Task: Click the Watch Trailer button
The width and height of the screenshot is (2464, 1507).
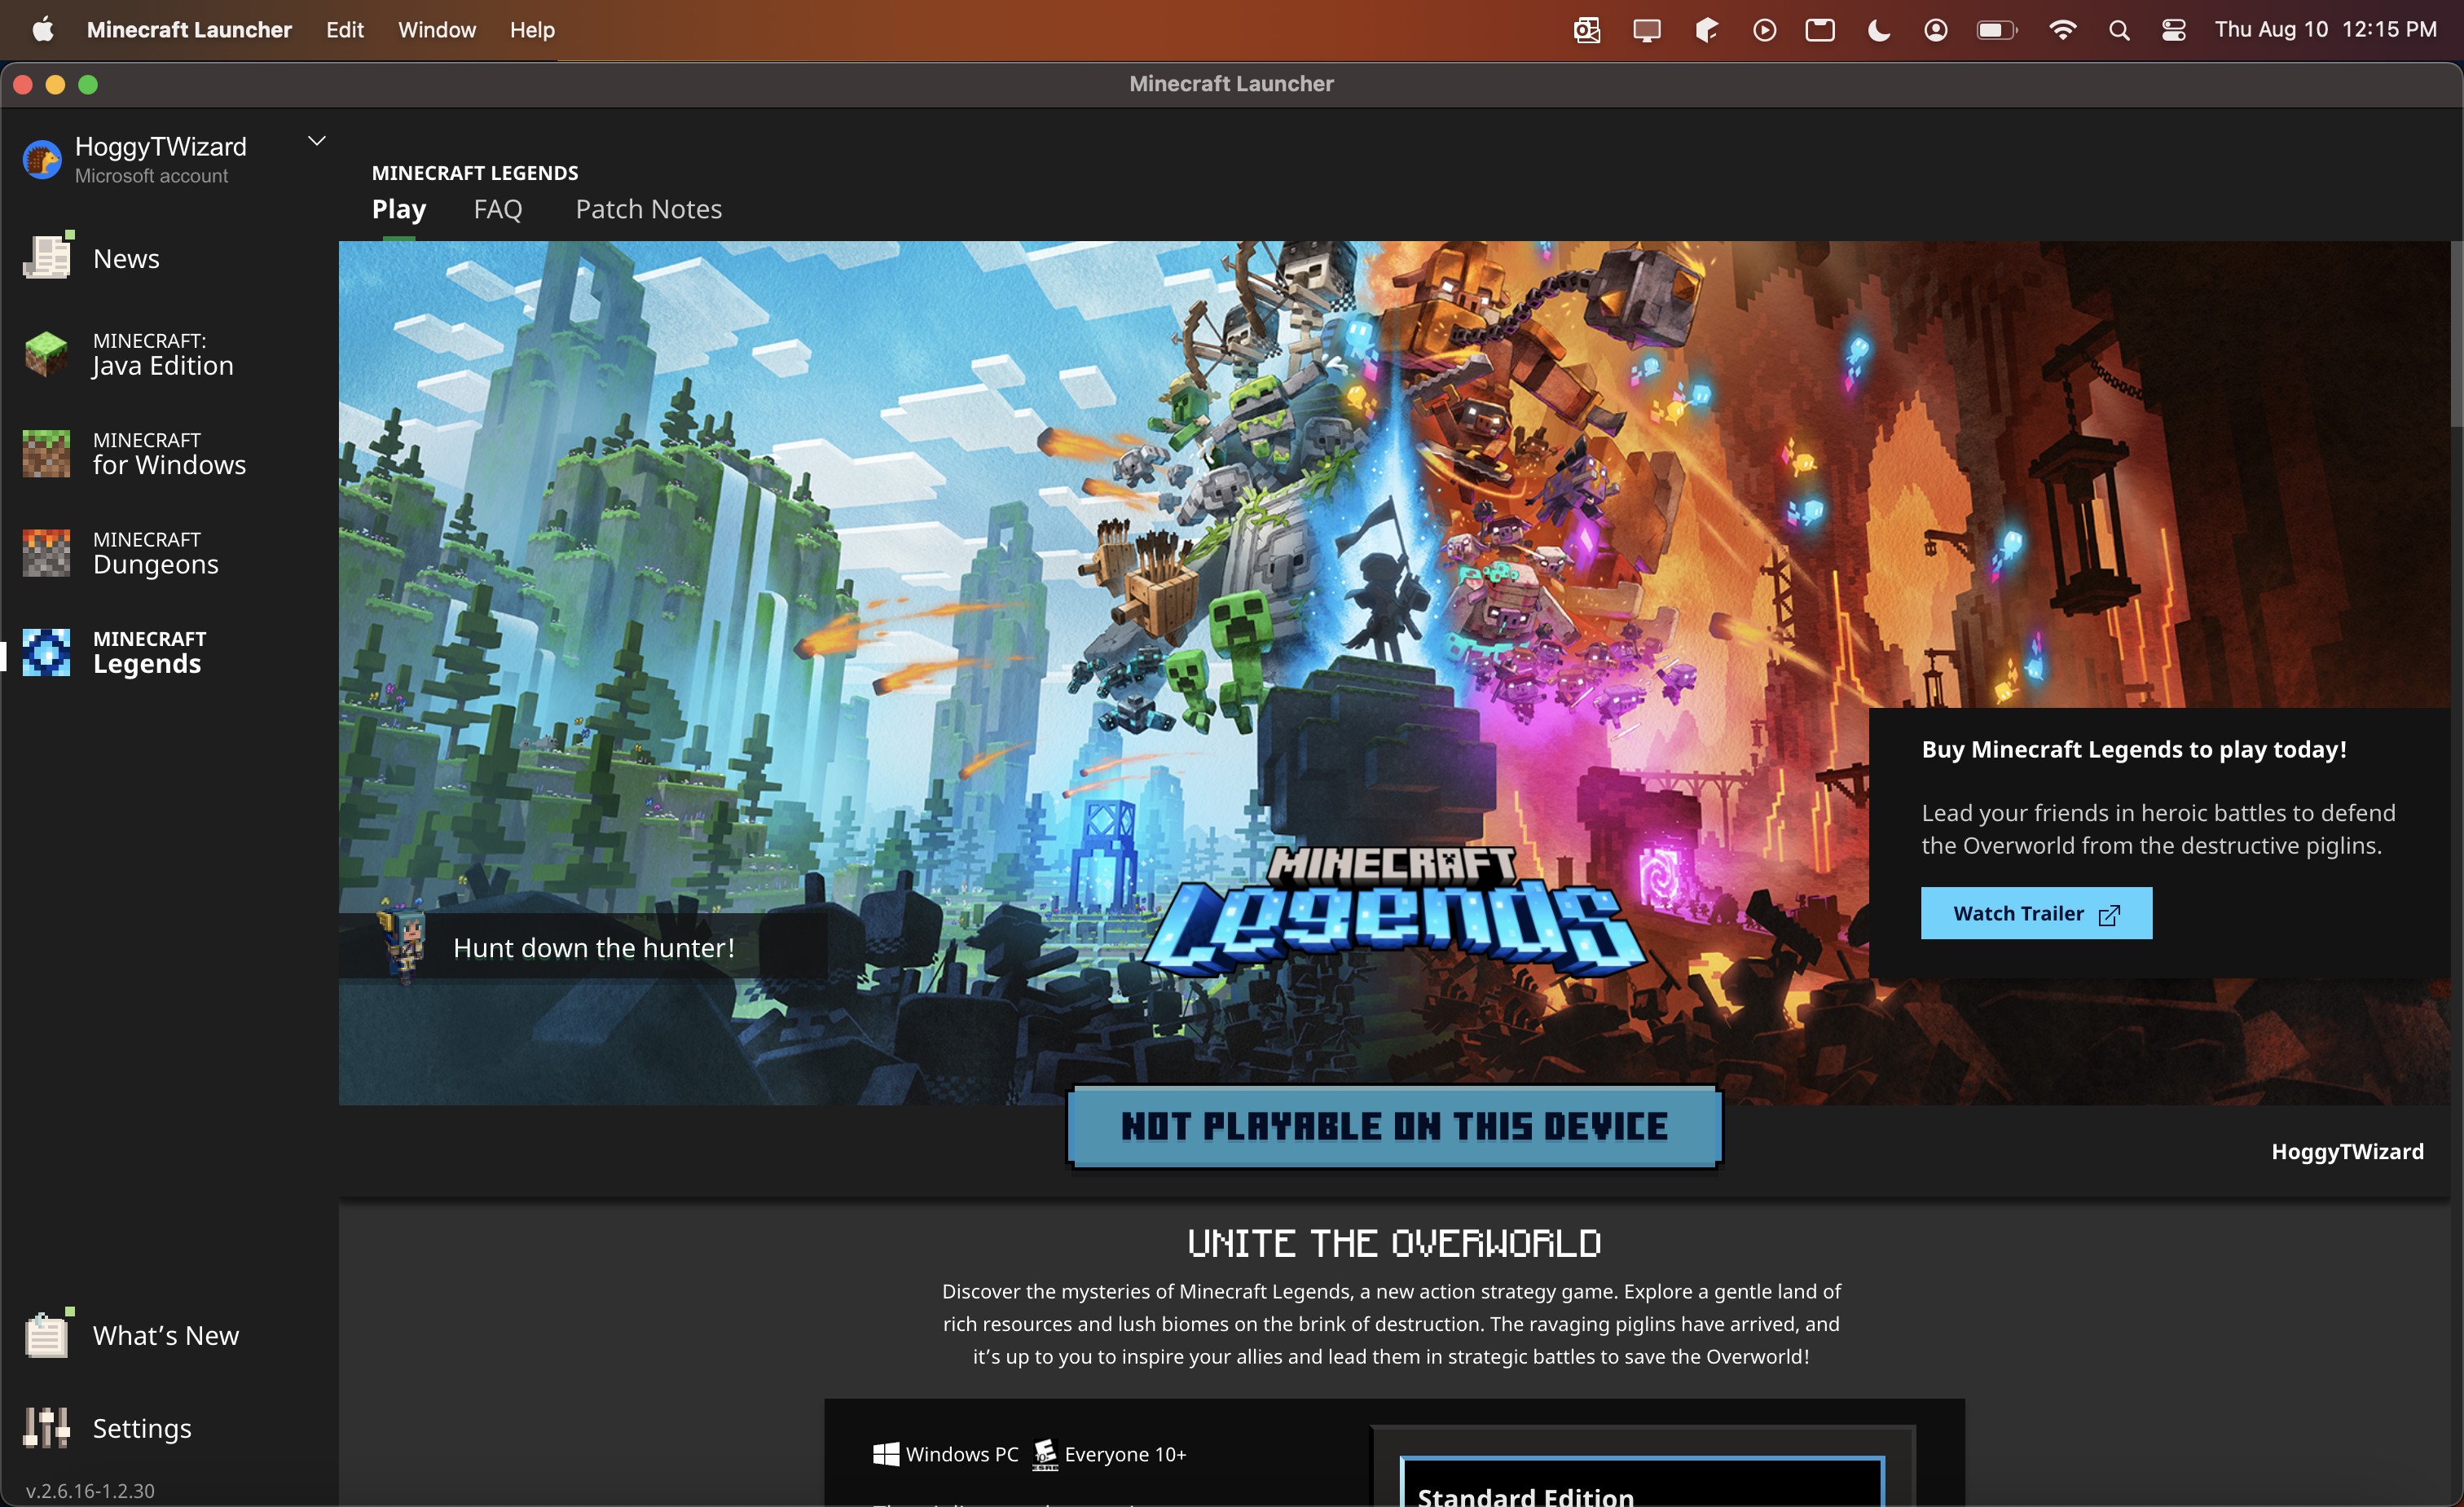Action: 2035,913
